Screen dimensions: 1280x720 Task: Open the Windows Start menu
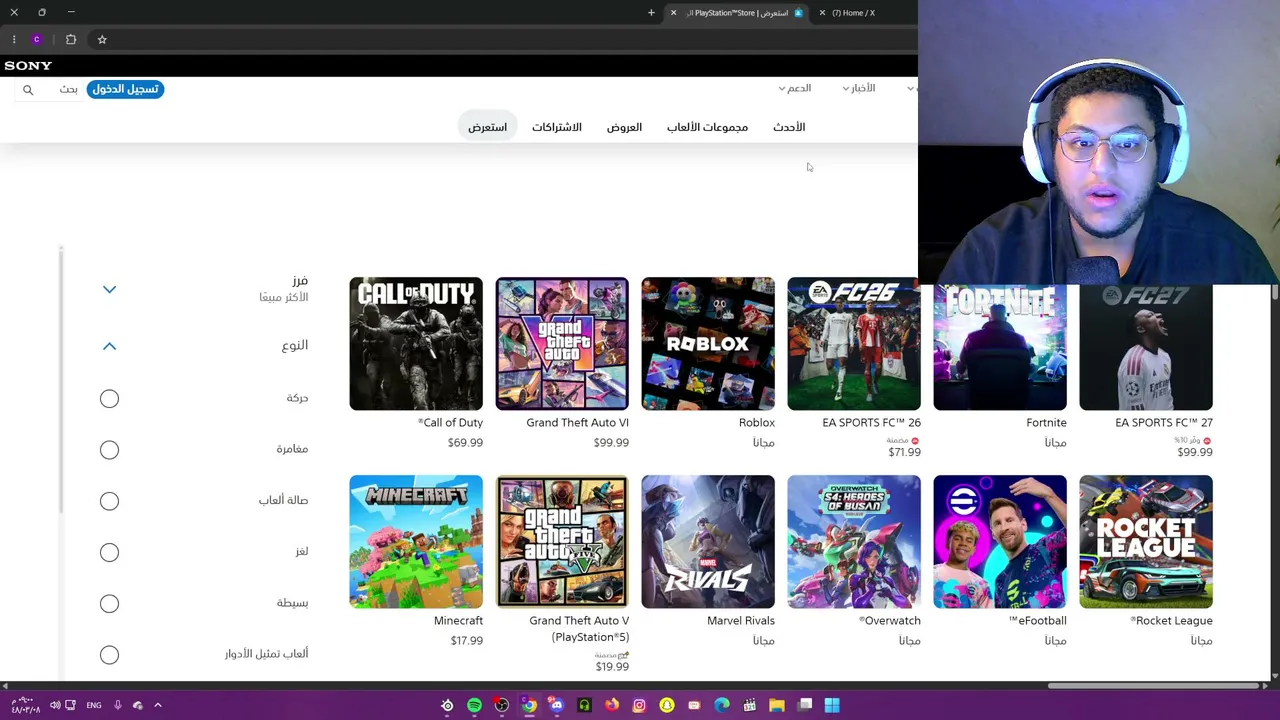[832, 705]
